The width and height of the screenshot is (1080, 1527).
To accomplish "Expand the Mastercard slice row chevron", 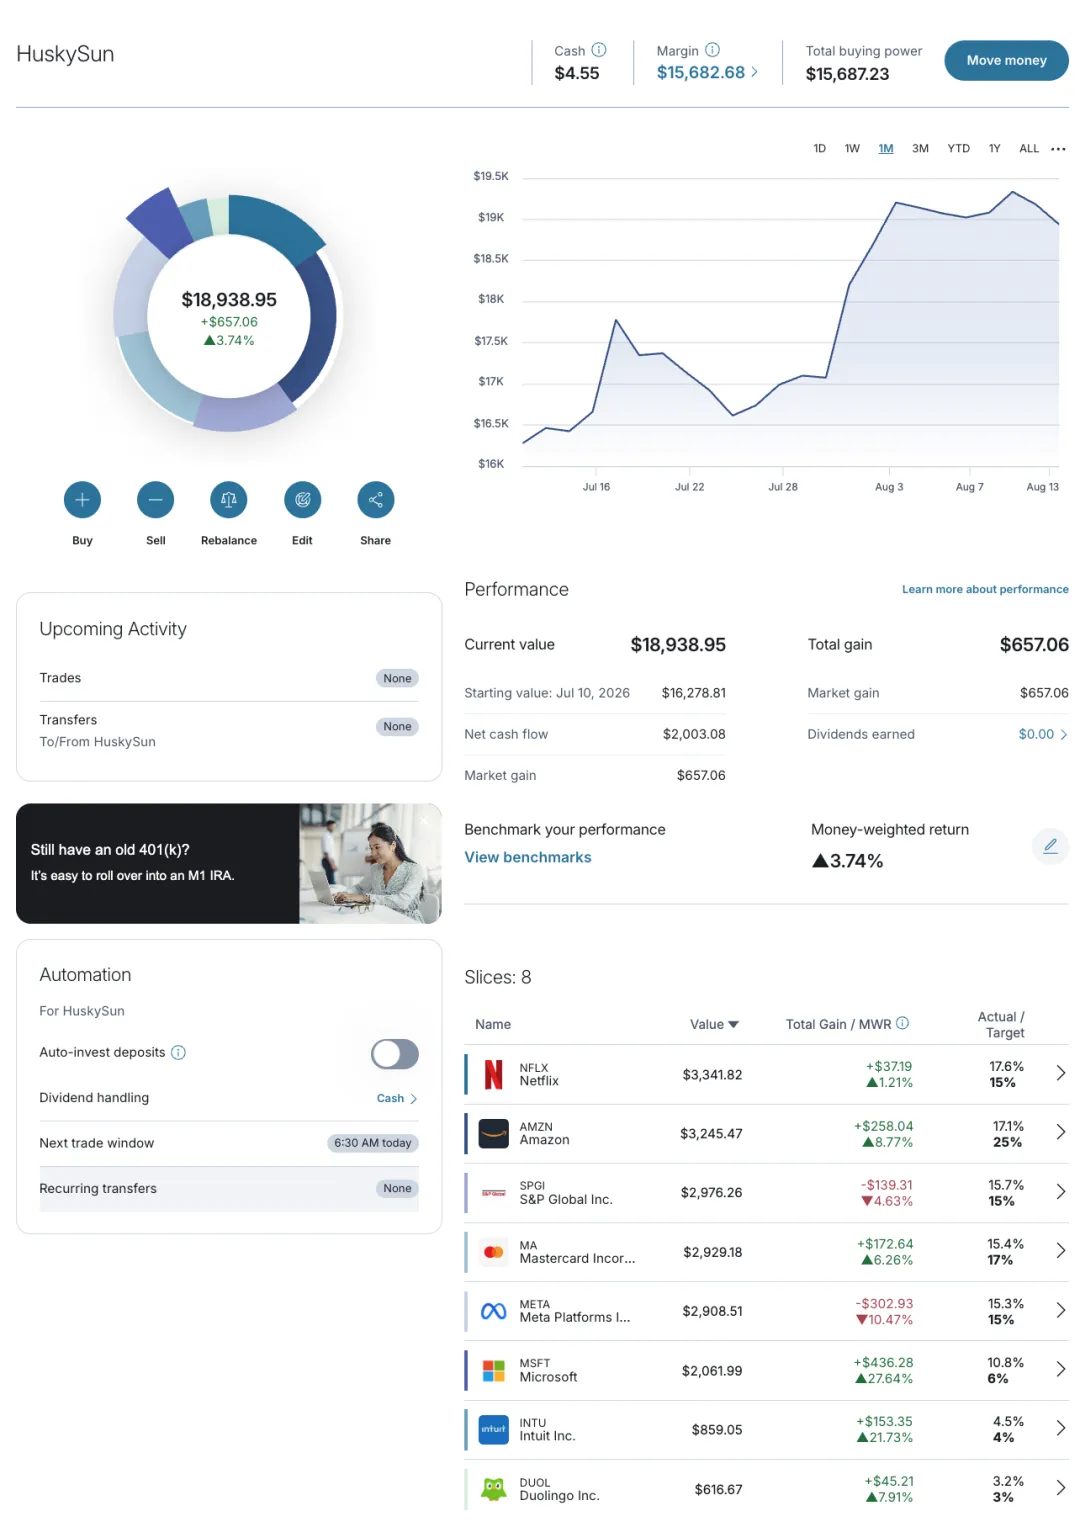I will click(1061, 1251).
